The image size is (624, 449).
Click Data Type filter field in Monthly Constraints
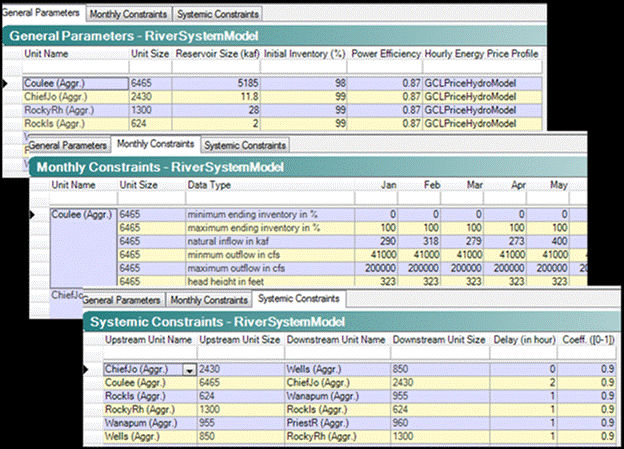[270, 198]
